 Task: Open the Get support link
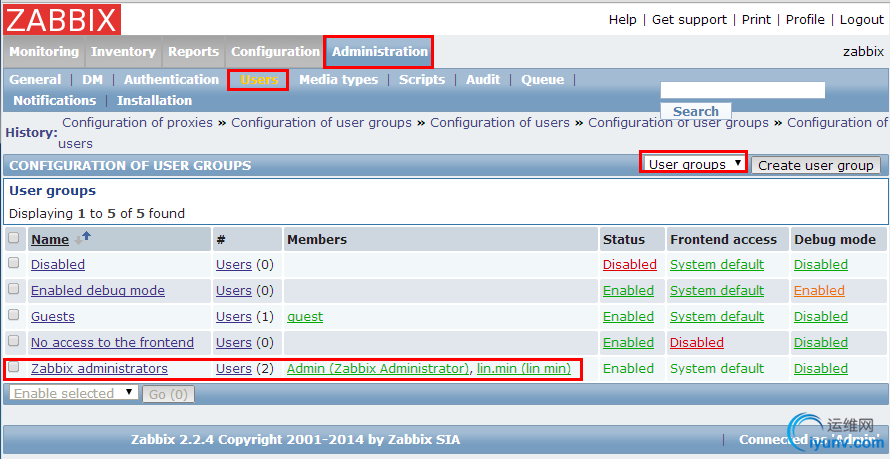click(x=689, y=20)
